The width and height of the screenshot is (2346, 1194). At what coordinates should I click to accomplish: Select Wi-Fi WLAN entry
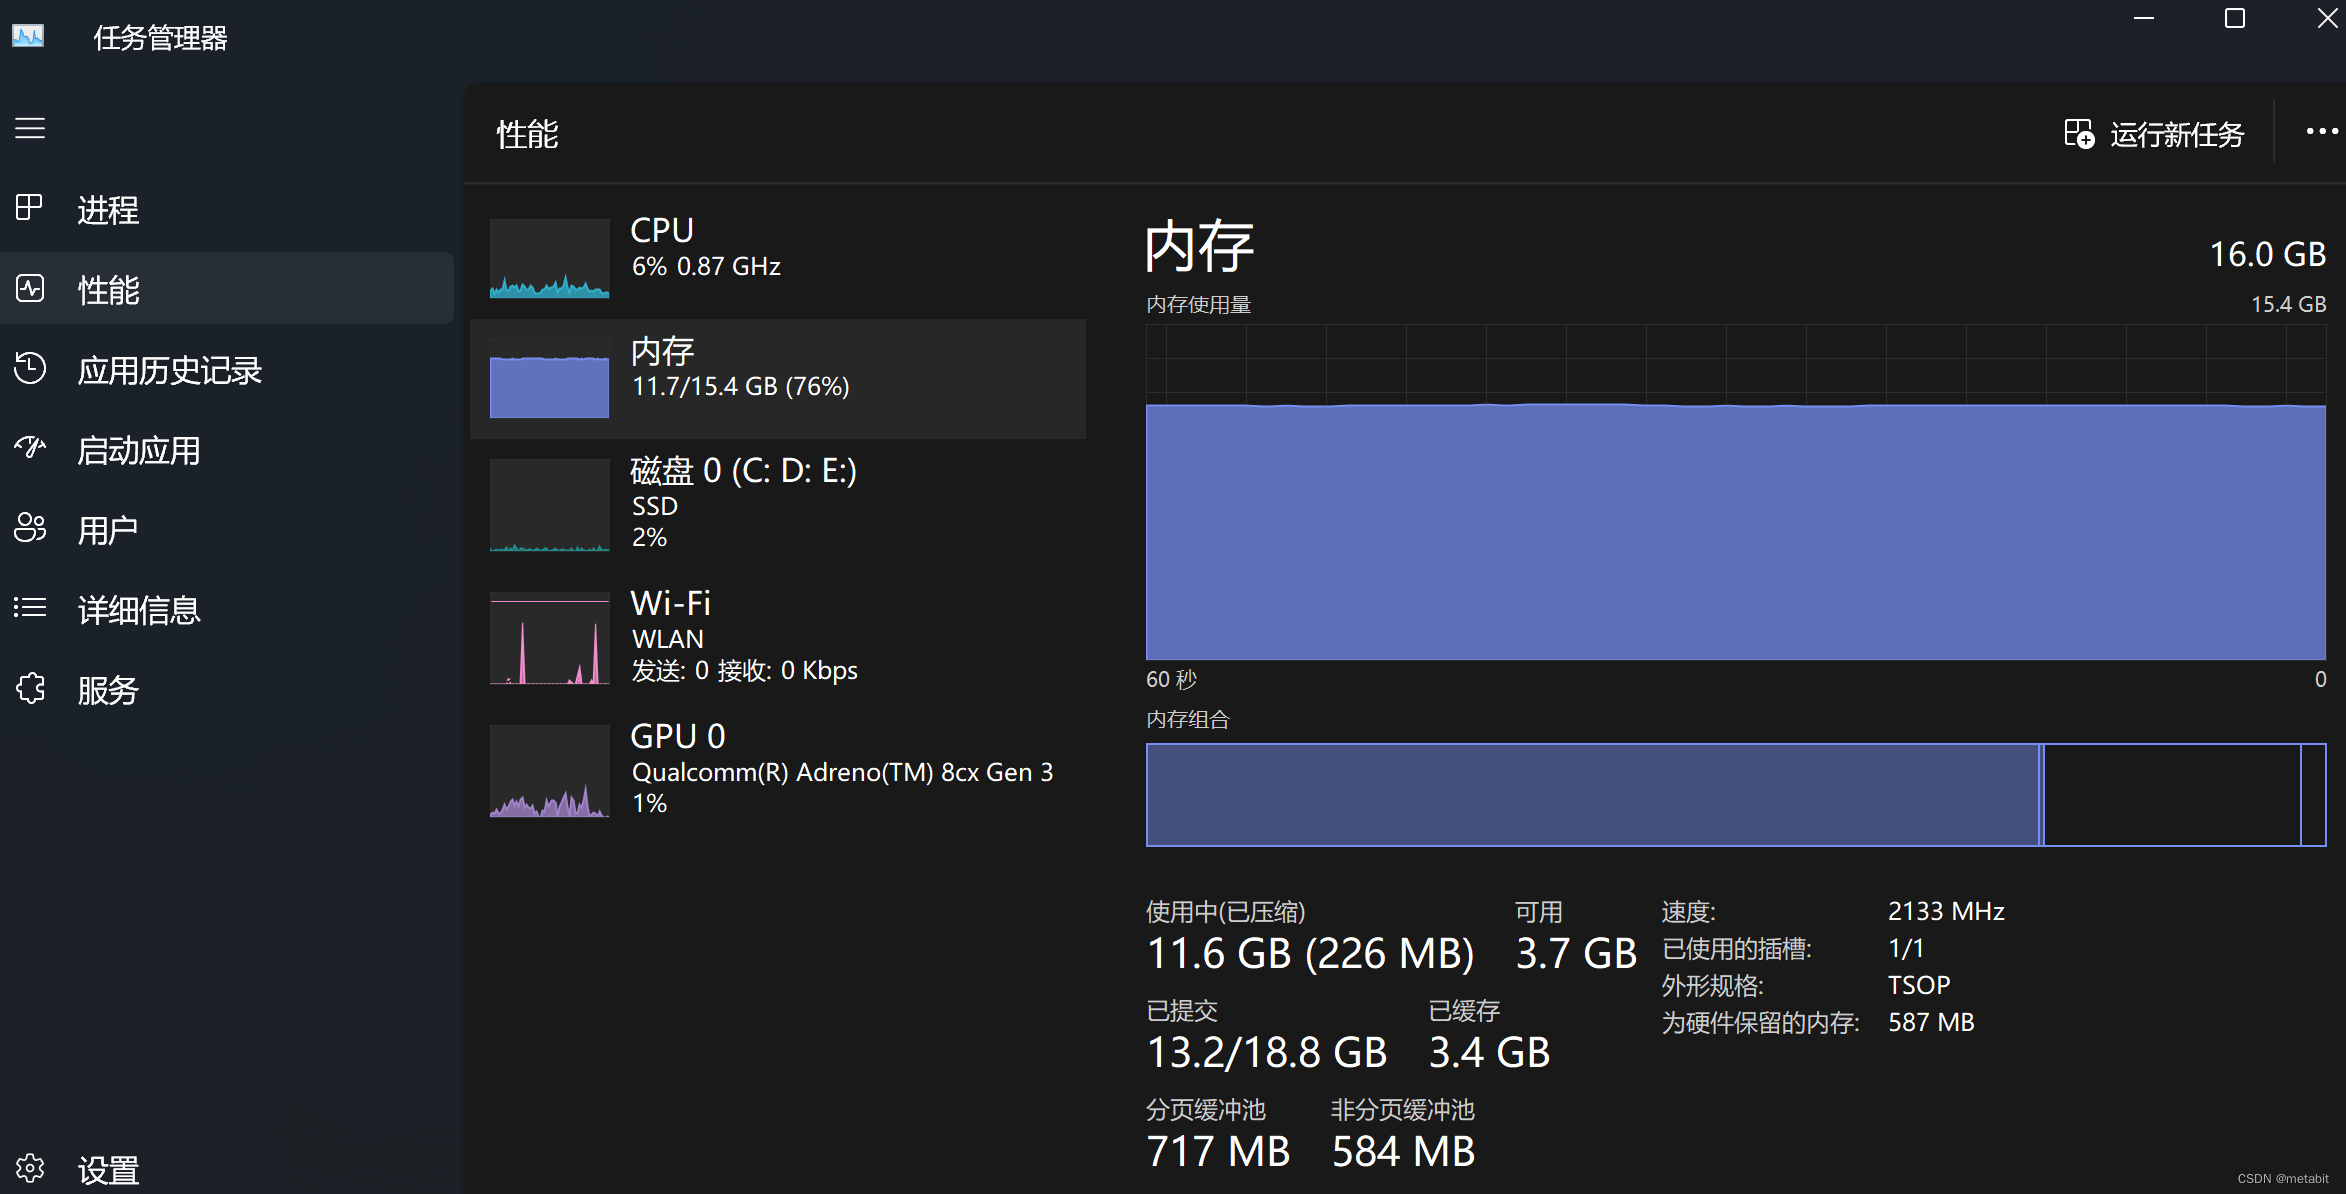point(778,638)
